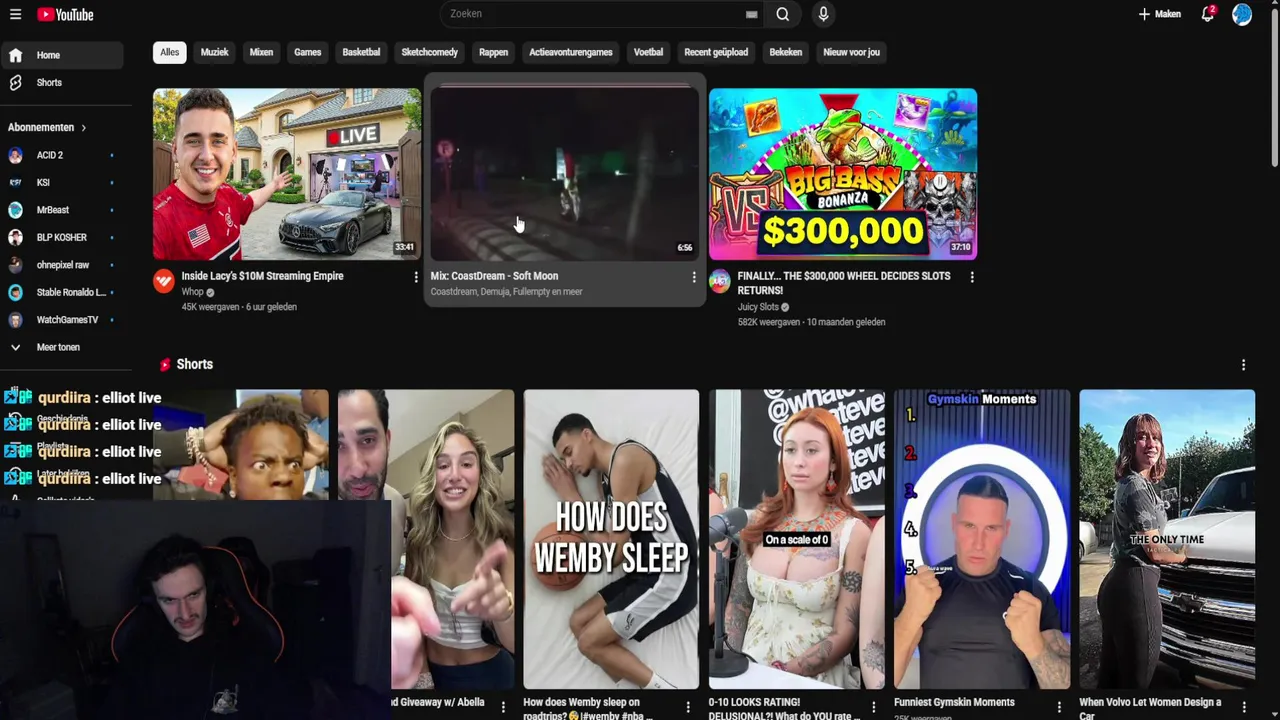Click Inside Lacy's $10M Streaming Empire title
The height and width of the screenshot is (720, 1280).
point(262,276)
